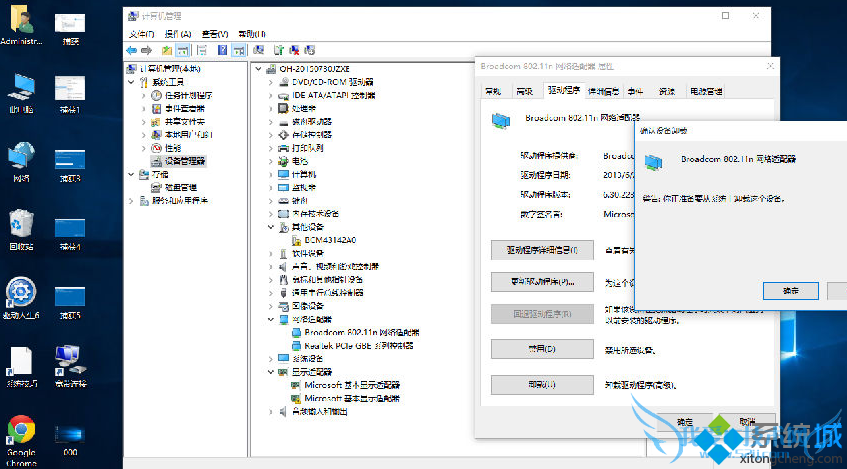This screenshot has height=469, width=847.
Task: Confirm uninstall with 确定 in the warning dialog
Action: tap(790, 290)
